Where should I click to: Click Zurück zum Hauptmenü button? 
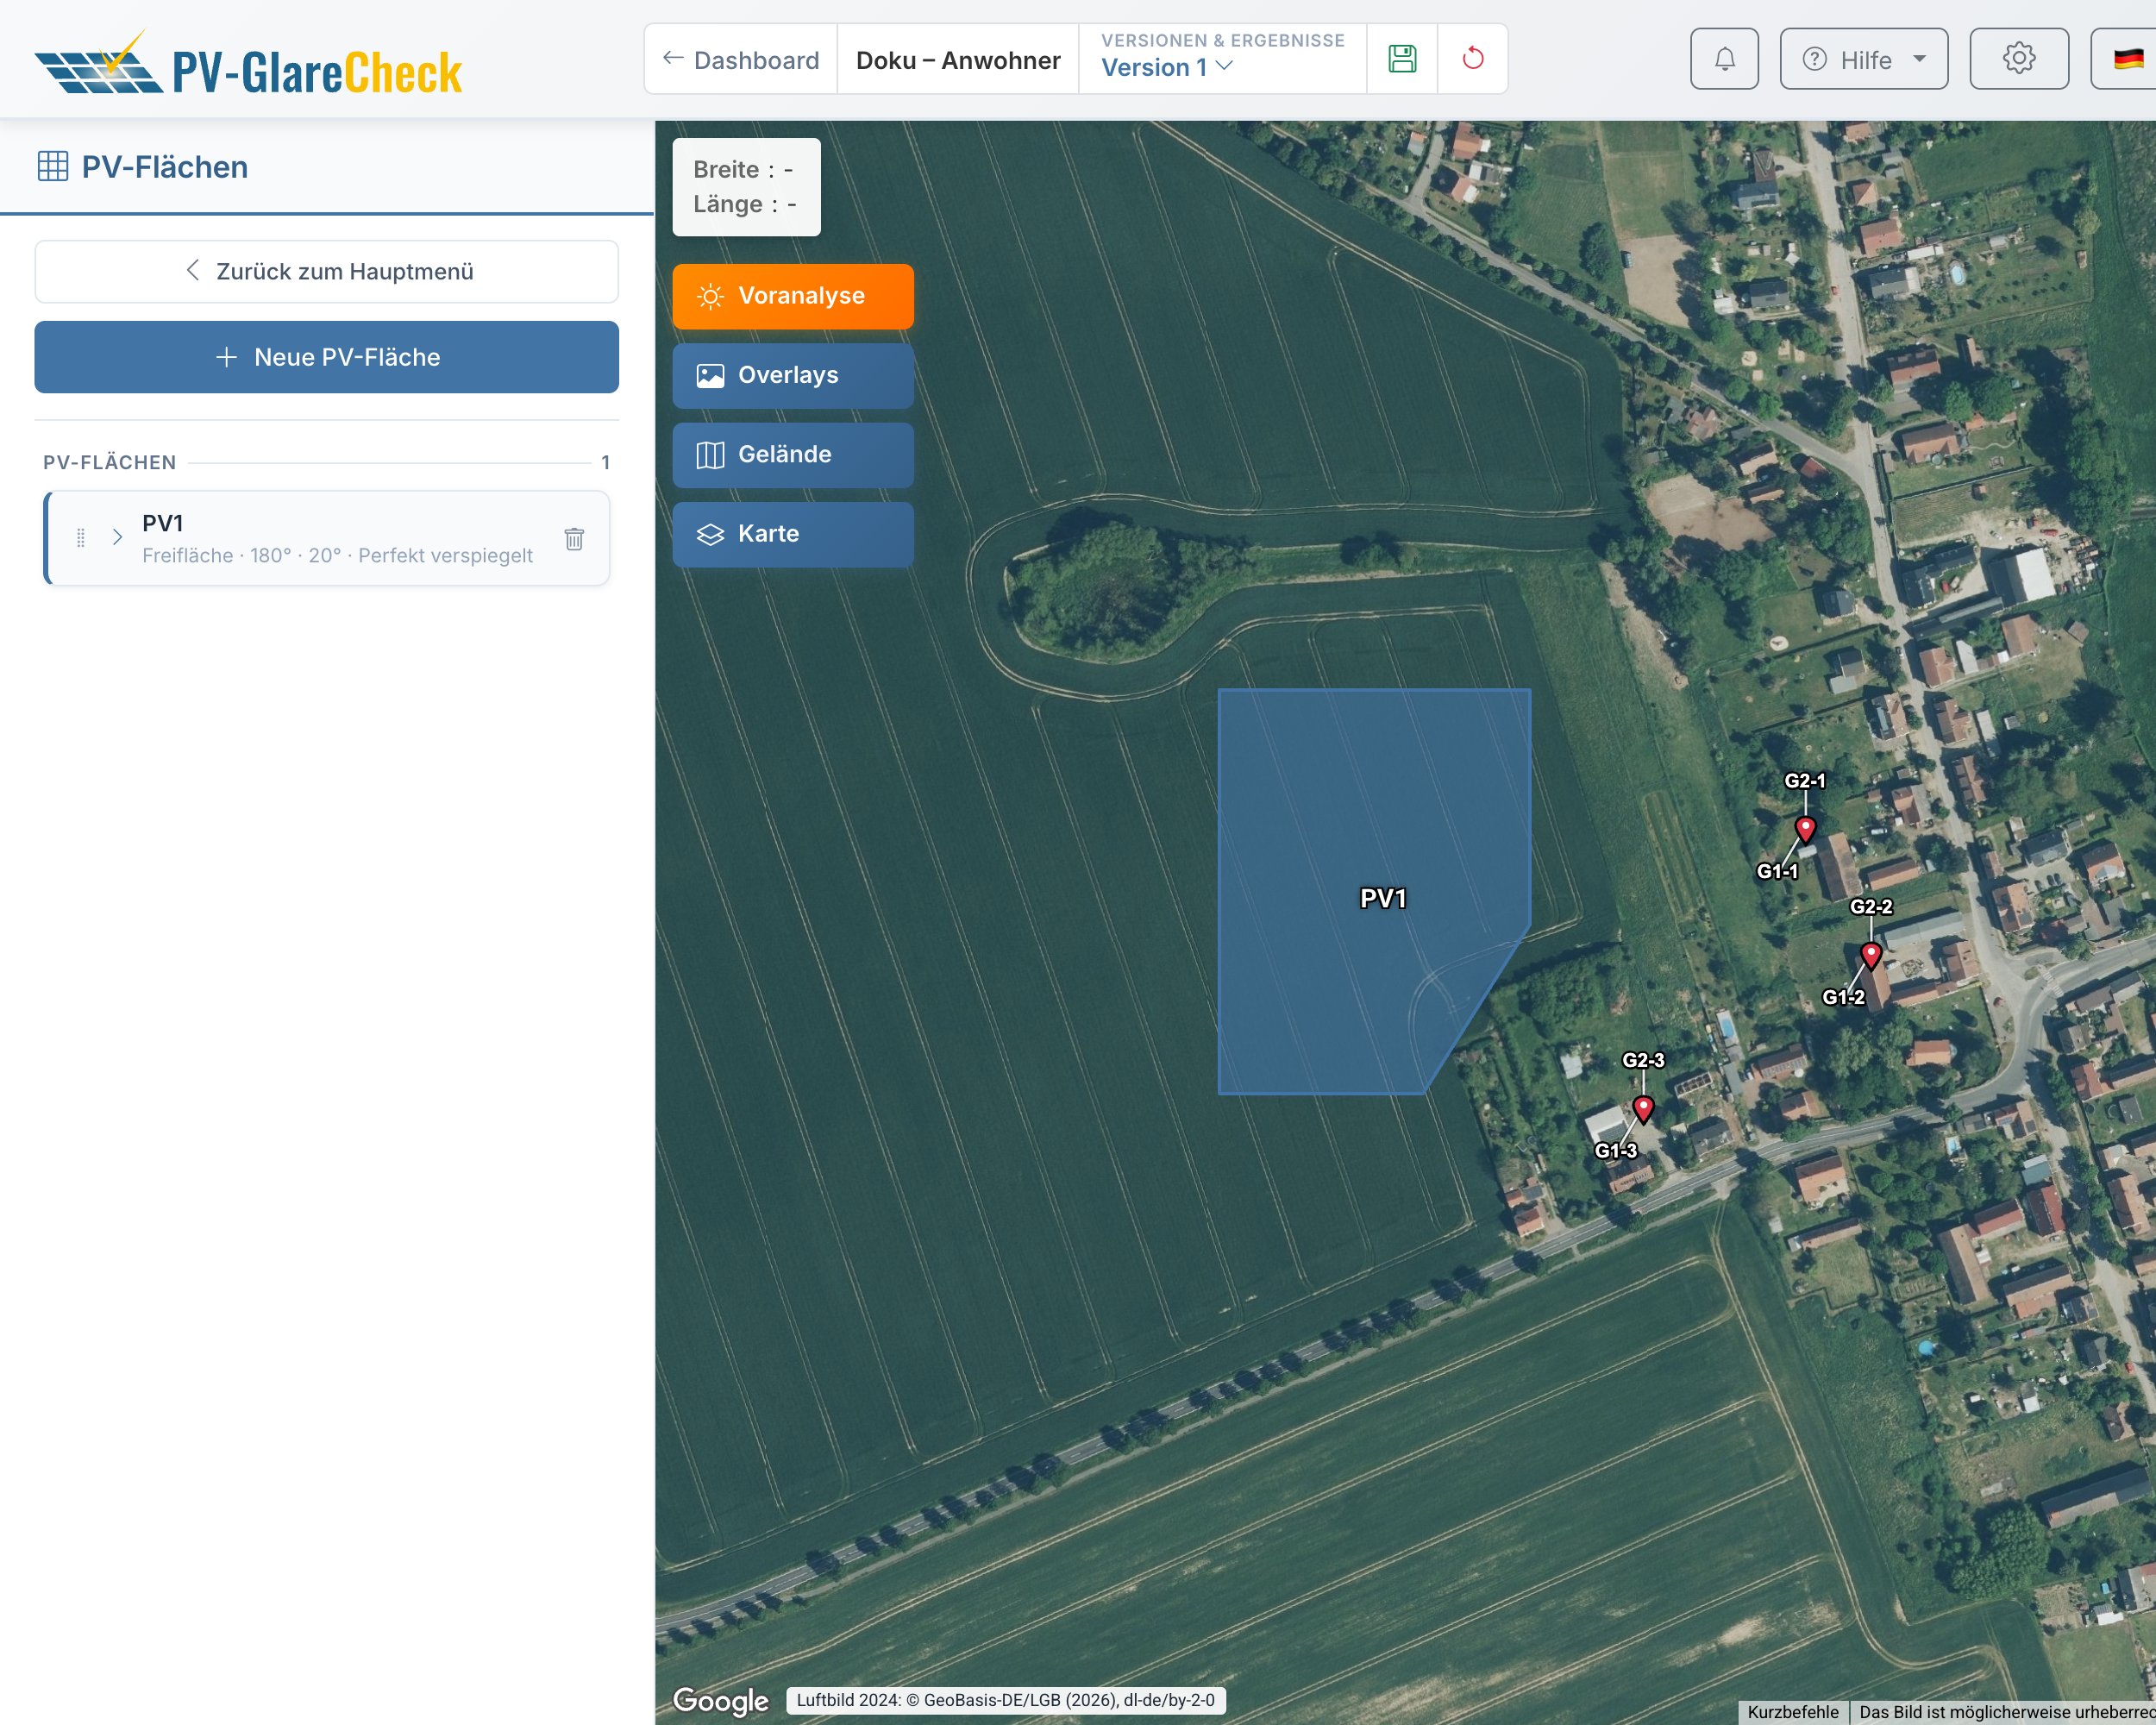pyautogui.click(x=327, y=271)
